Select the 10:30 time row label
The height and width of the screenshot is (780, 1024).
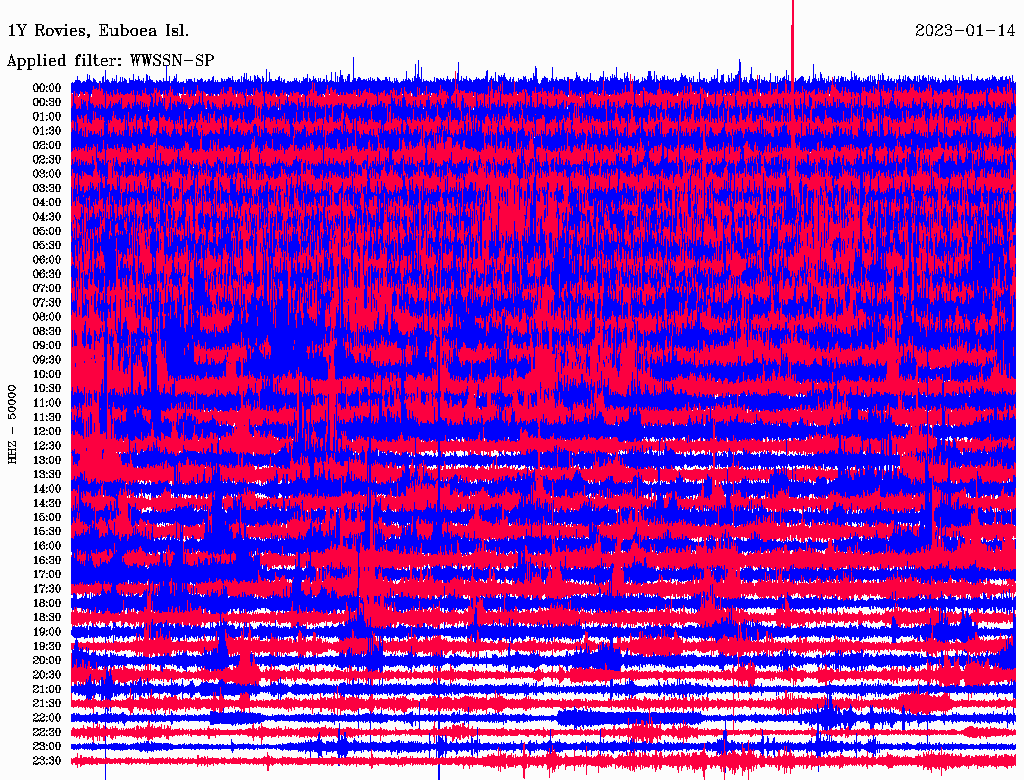pyautogui.click(x=46, y=388)
